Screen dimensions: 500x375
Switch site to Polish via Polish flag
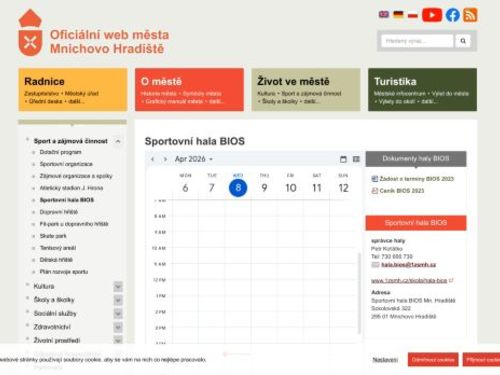[413, 15]
